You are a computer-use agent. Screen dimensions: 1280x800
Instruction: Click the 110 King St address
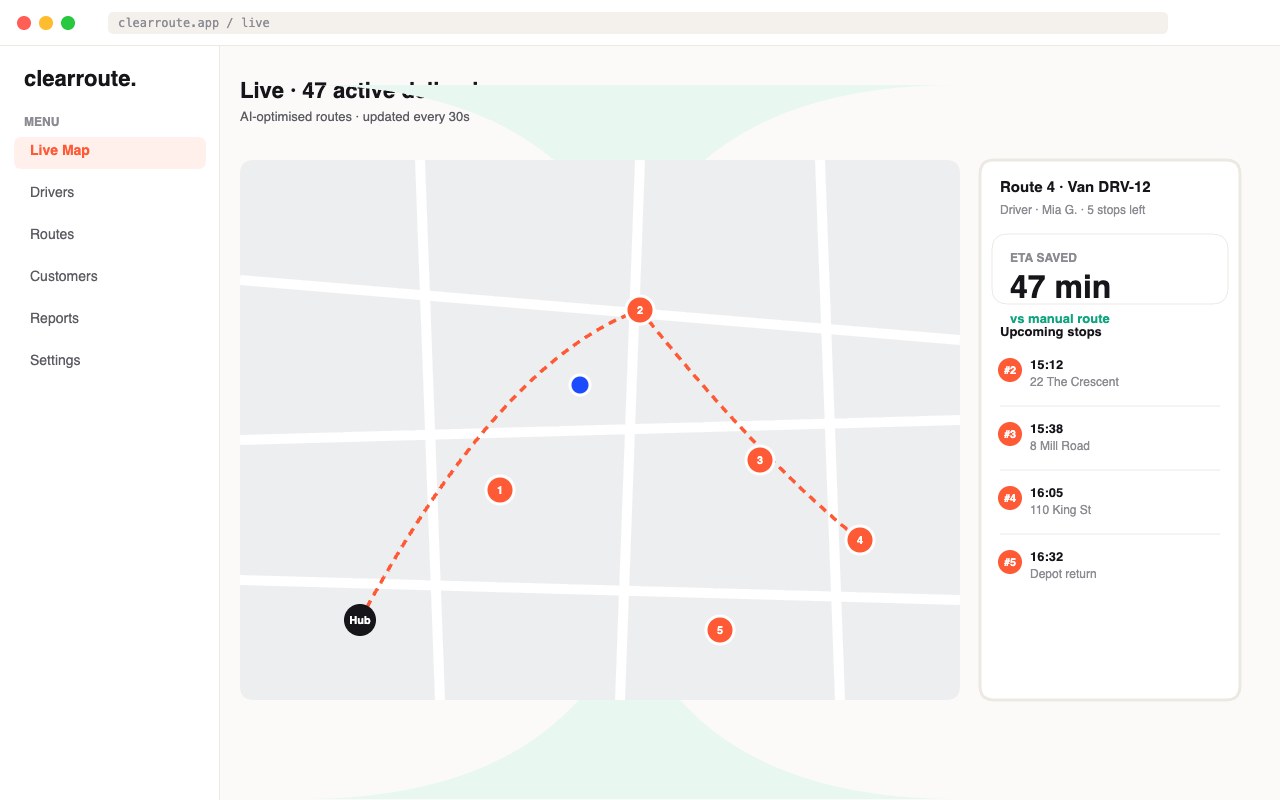1060,510
